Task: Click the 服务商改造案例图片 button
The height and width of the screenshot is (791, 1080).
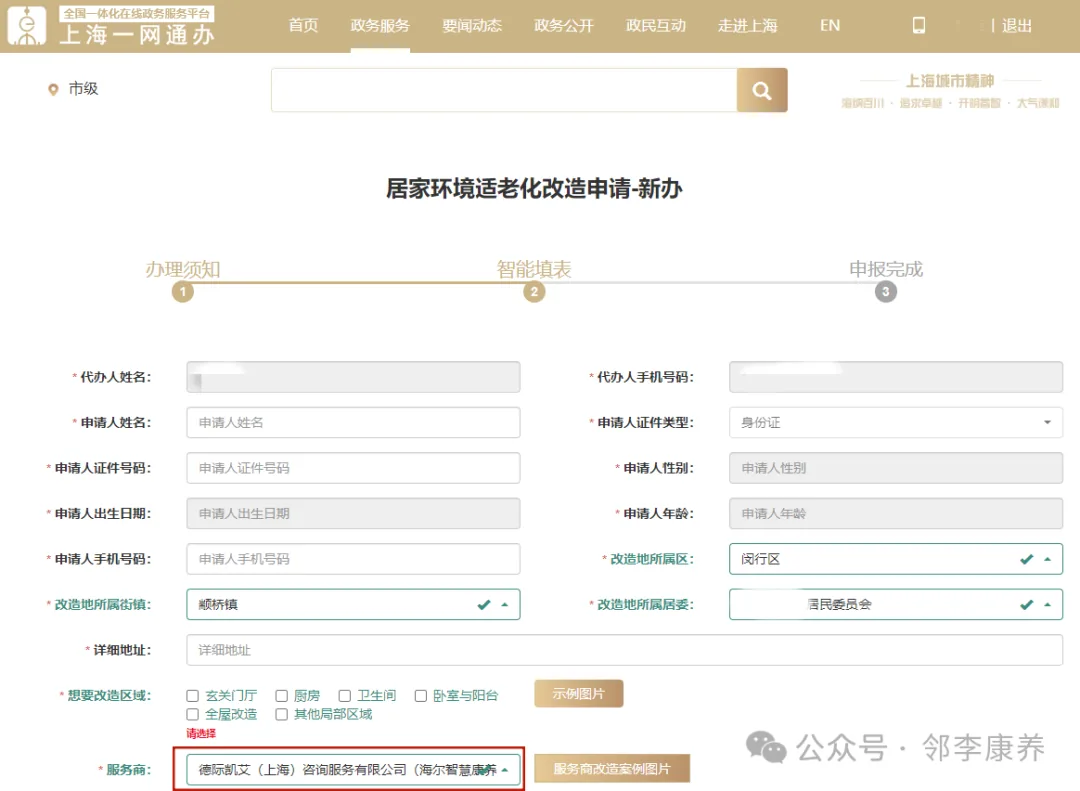Action: coord(612,768)
